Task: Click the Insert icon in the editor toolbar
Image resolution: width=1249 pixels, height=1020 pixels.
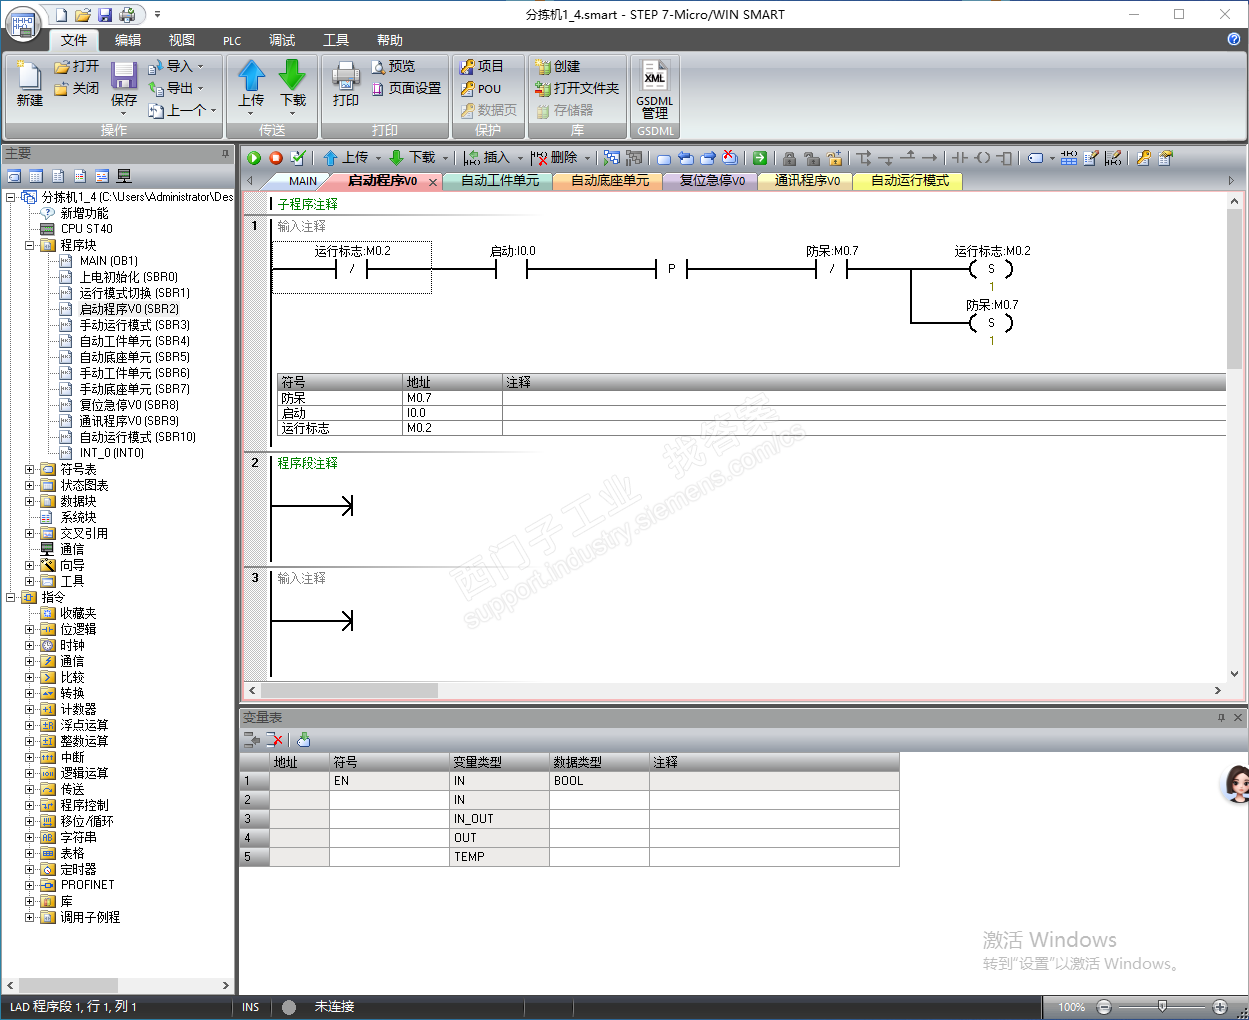Action: click(472, 158)
